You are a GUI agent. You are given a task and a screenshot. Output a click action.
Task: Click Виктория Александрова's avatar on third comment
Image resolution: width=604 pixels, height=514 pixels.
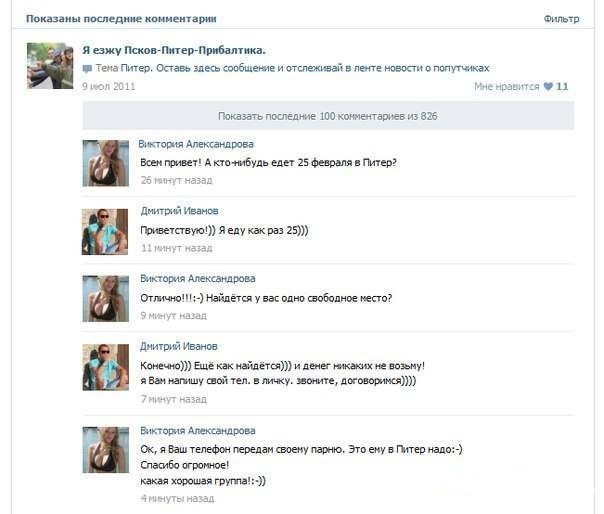(x=106, y=299)
